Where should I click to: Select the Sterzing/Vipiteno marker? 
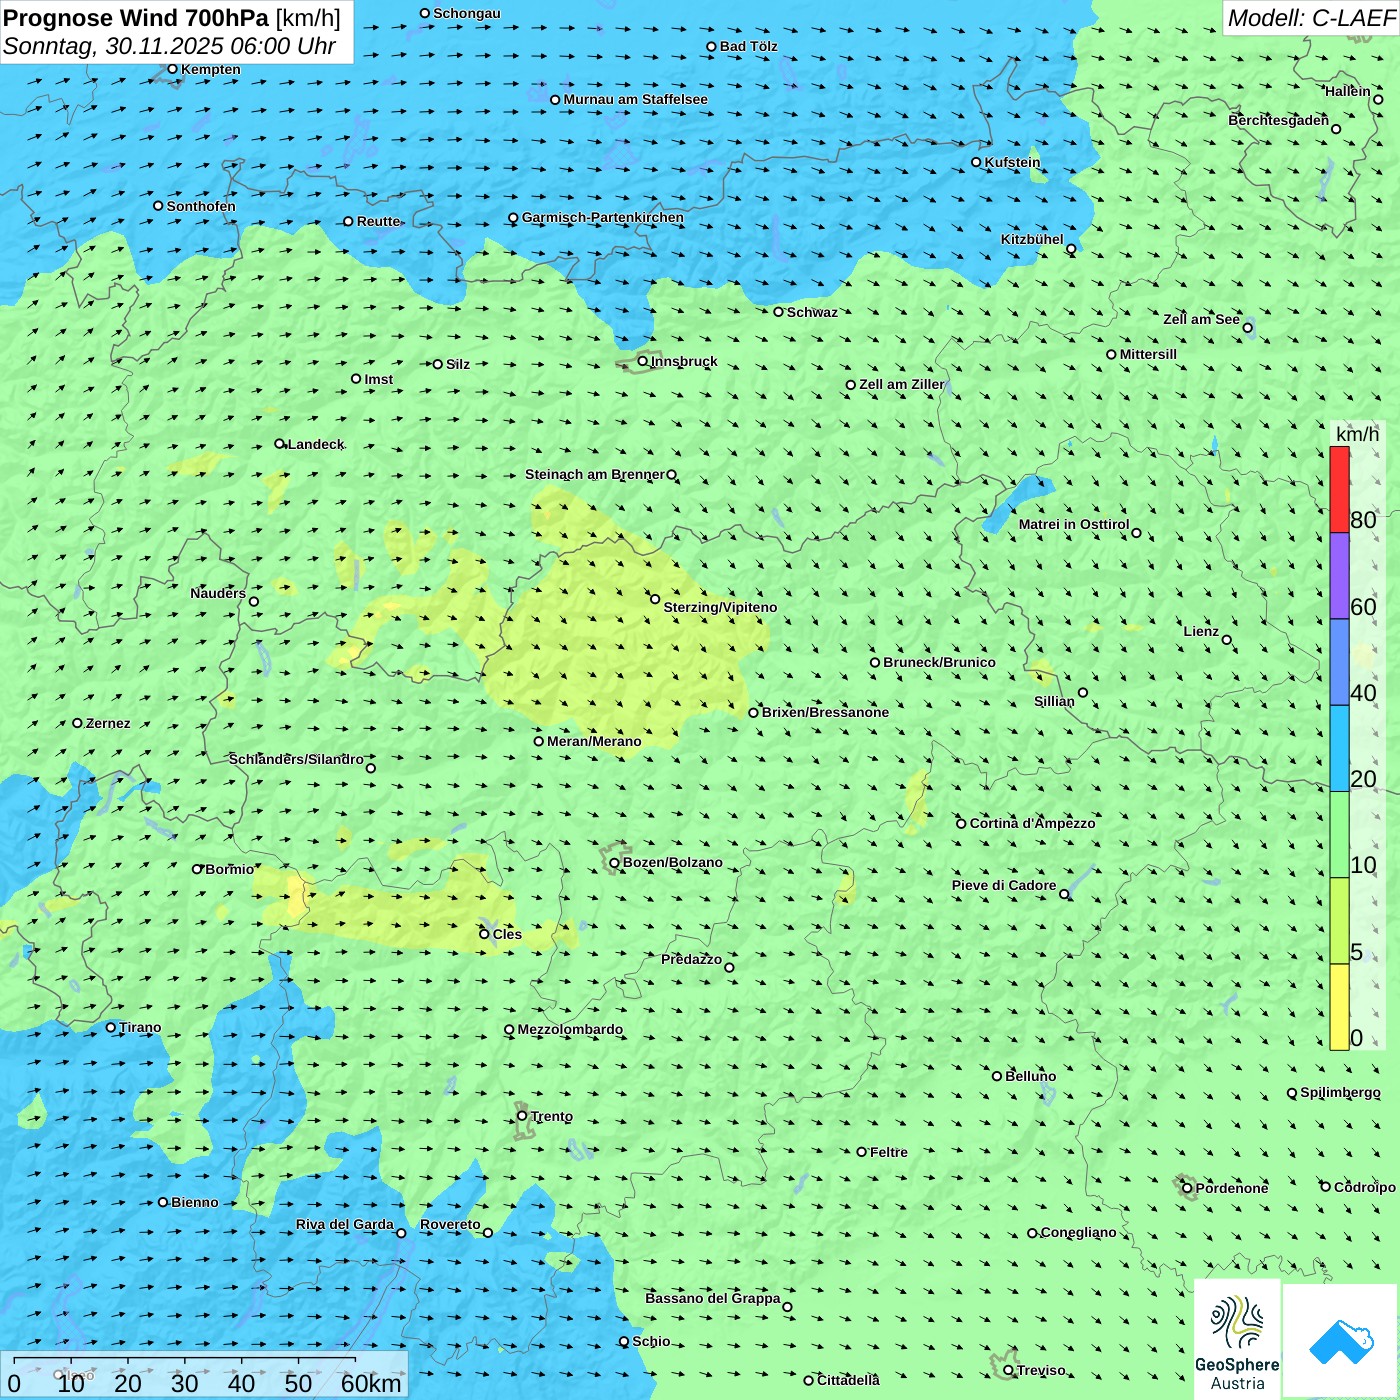[x=655, y=599]
